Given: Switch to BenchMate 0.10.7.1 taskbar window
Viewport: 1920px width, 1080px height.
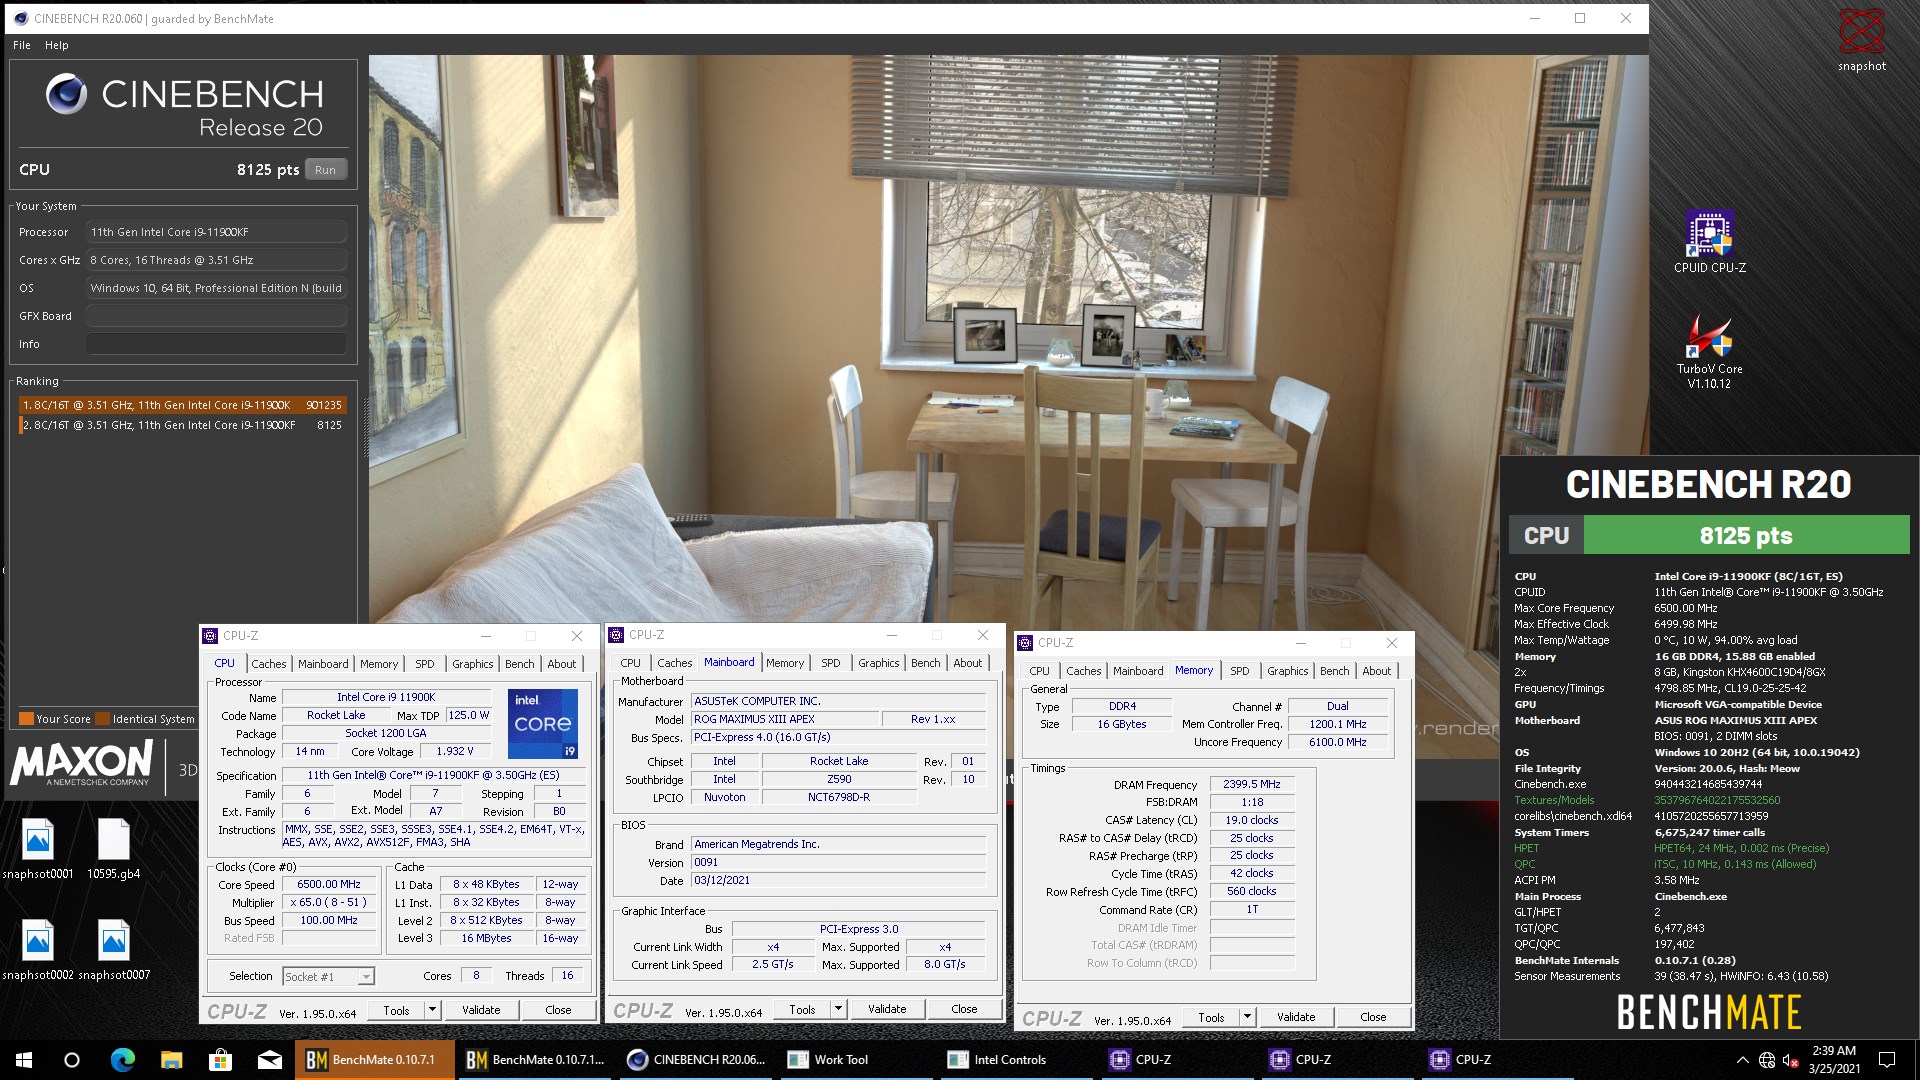Looking at the screenshot, I should click(x=374, y=1060).
